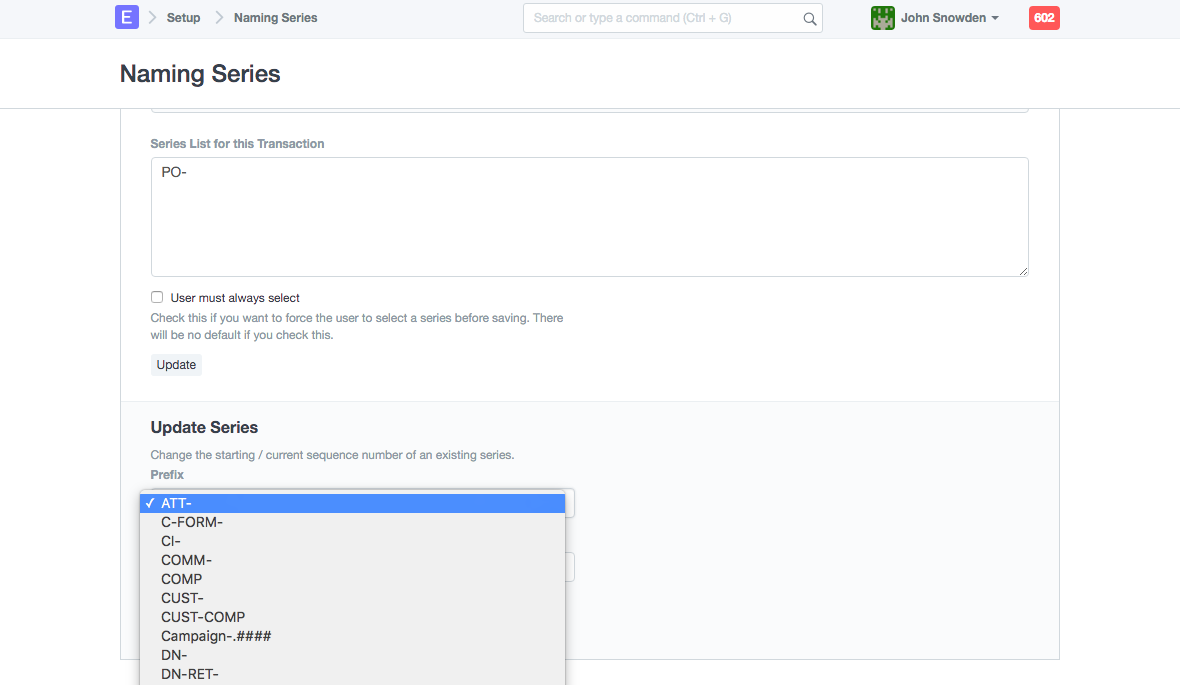Open the 602 notifications badge
This screenshot has width=1180, height=685.
[x=1044, y=18]
